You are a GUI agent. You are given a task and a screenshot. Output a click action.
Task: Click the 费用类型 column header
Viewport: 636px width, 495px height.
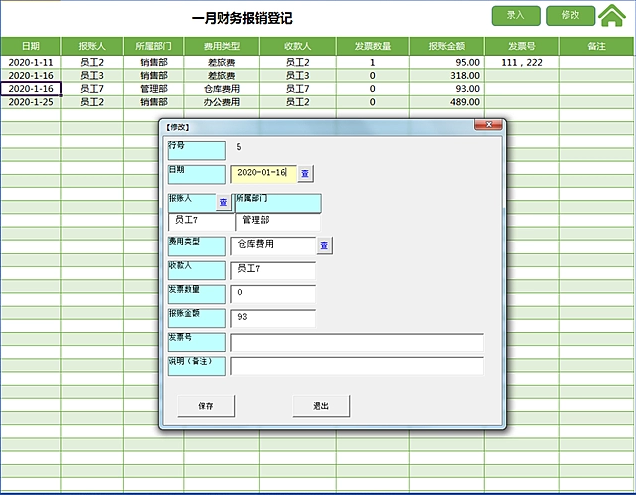click(222, 46)
